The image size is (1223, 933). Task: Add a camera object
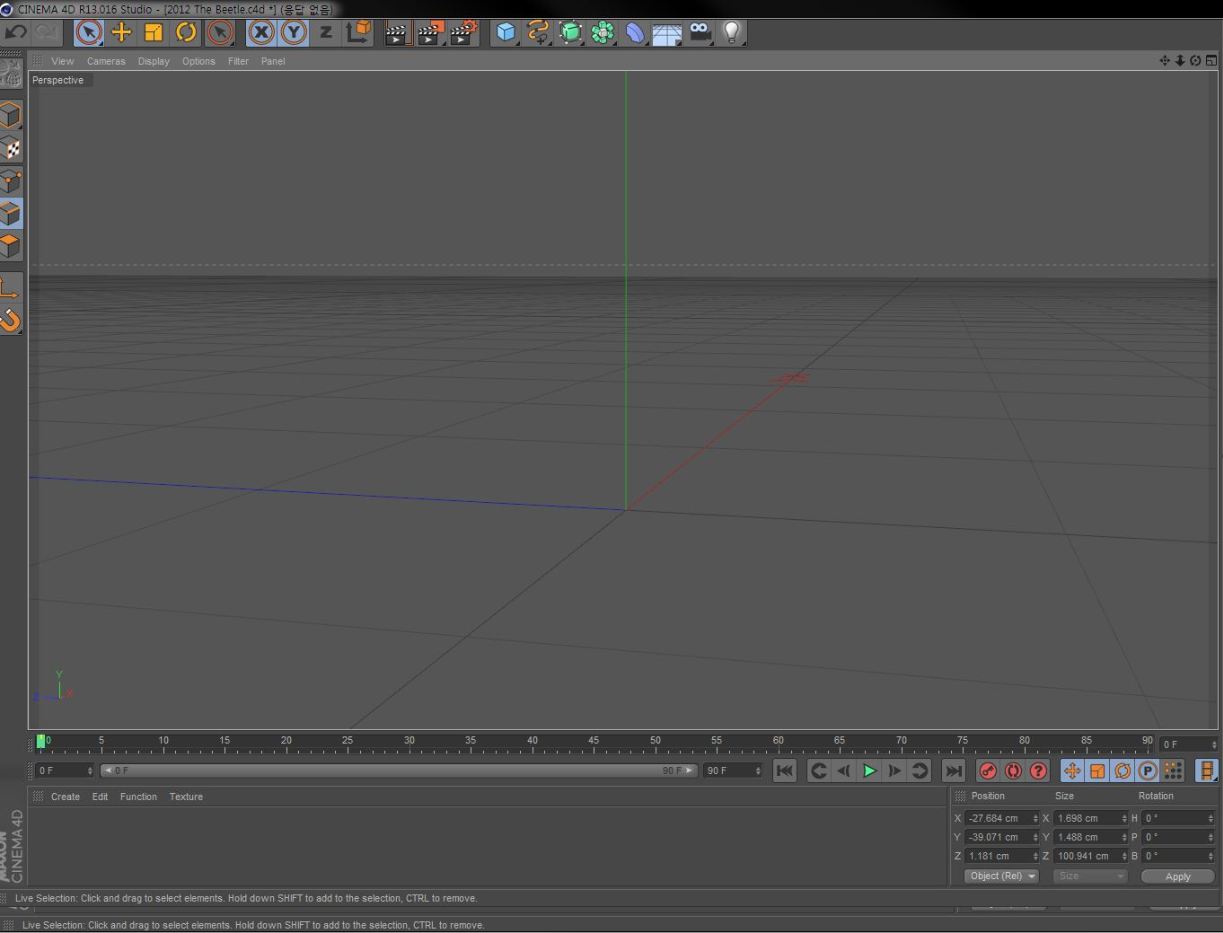700,33
